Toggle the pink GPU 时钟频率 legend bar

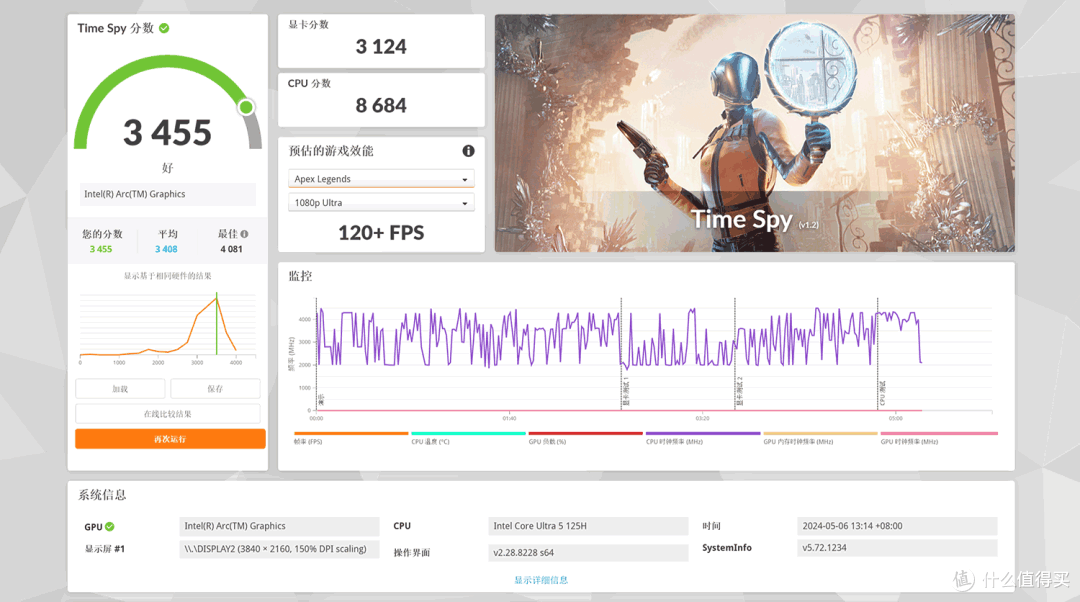(939, 433)
